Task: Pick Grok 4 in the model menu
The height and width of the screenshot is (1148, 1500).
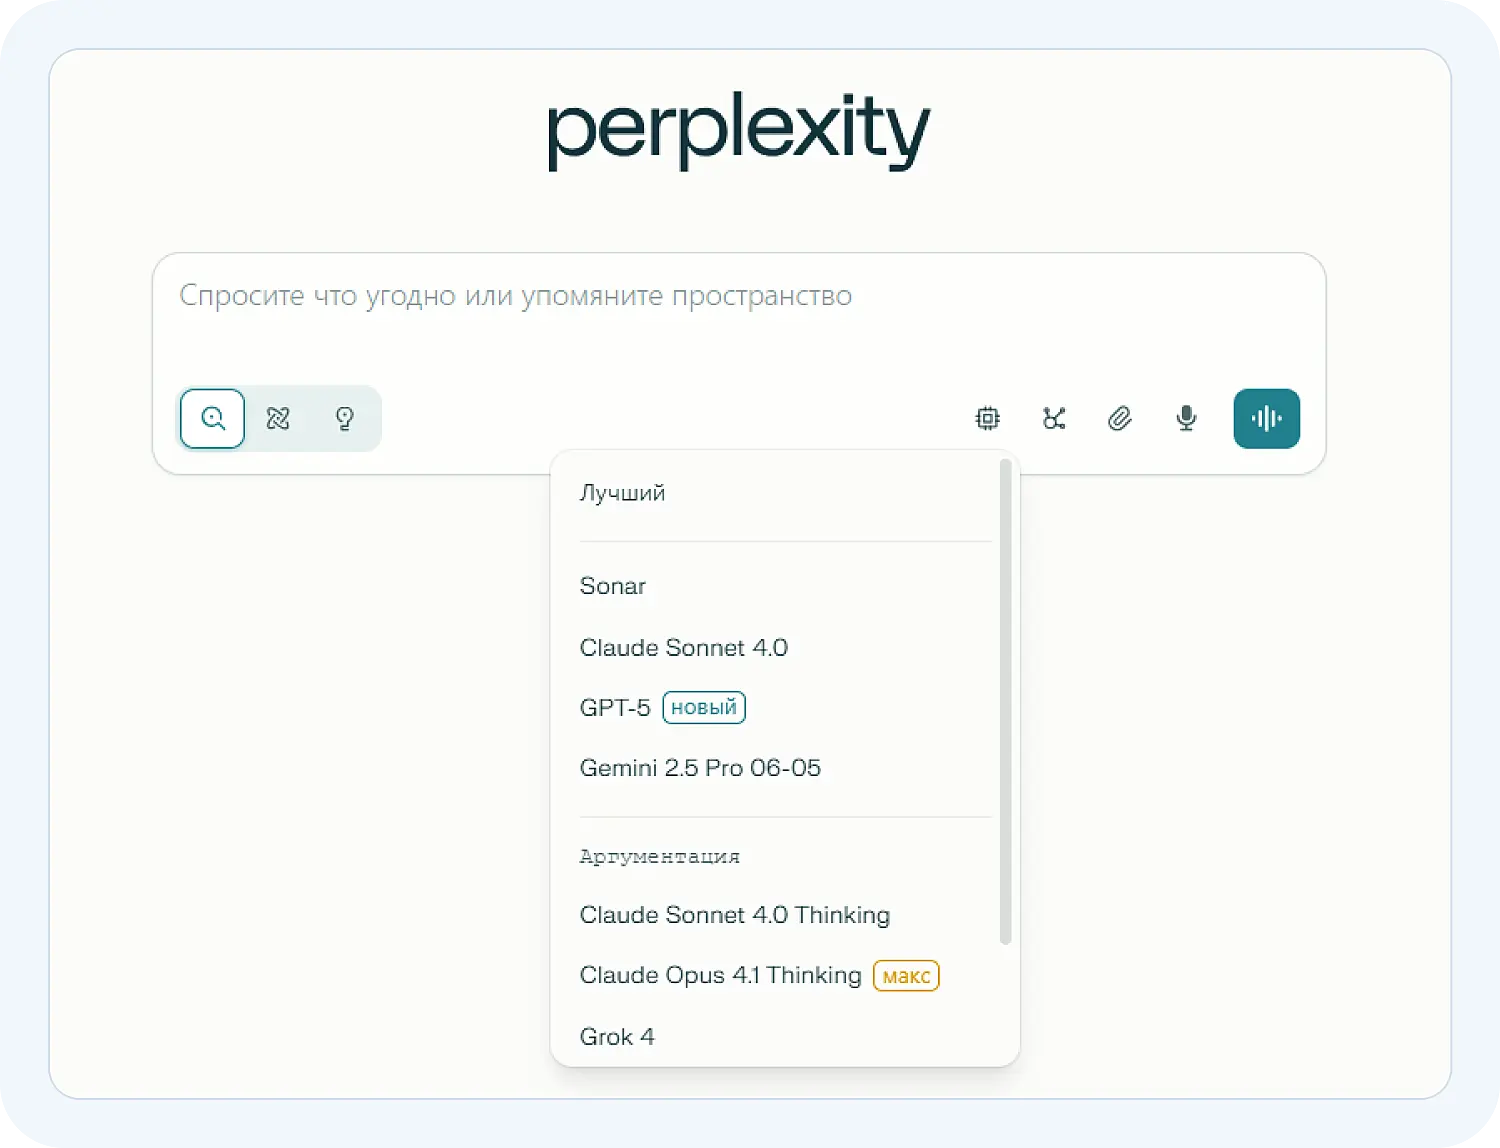Action: tap(617, 1036)
